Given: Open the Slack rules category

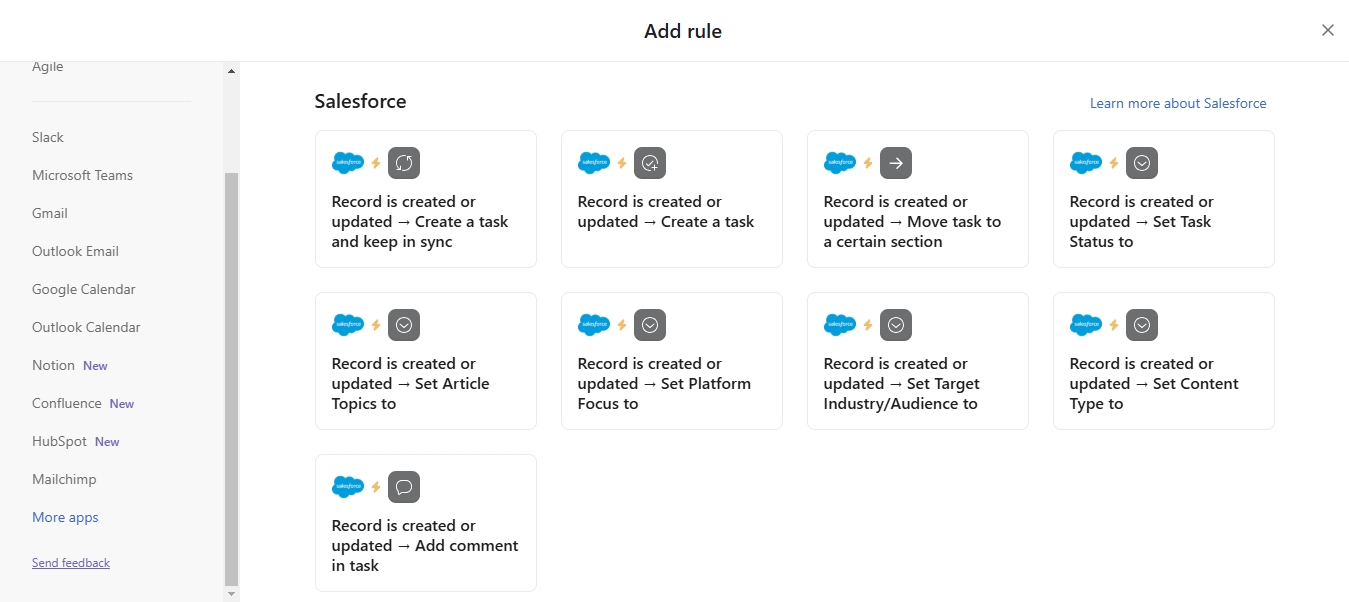Looking at the screenshot, I should (x=48, y=137).
